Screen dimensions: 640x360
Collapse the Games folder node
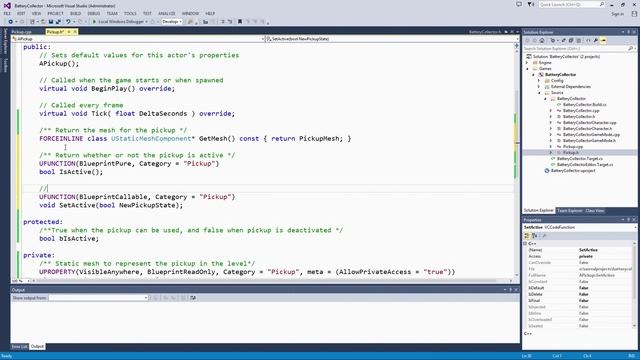527,69
